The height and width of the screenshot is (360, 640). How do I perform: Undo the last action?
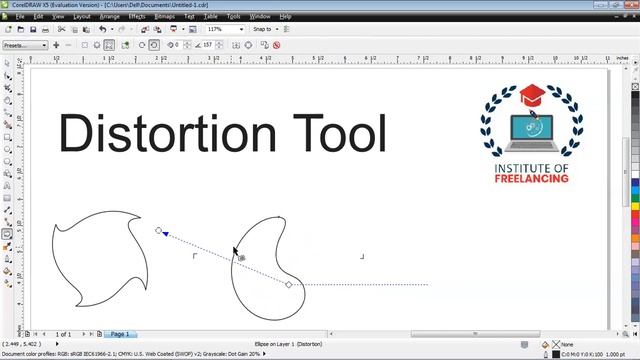tap(102, 29)
